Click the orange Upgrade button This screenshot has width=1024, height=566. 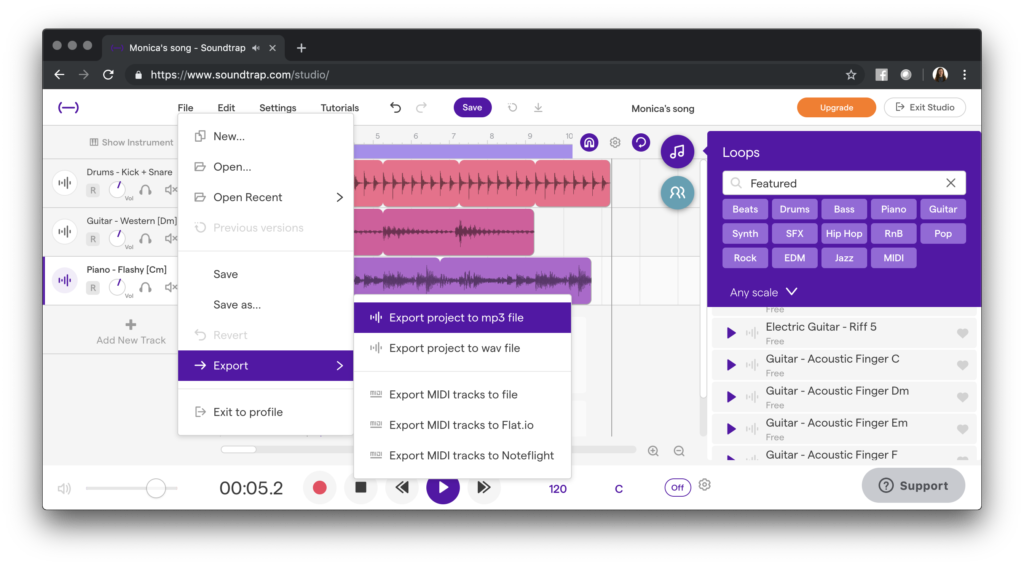click(x=837, y=108)
